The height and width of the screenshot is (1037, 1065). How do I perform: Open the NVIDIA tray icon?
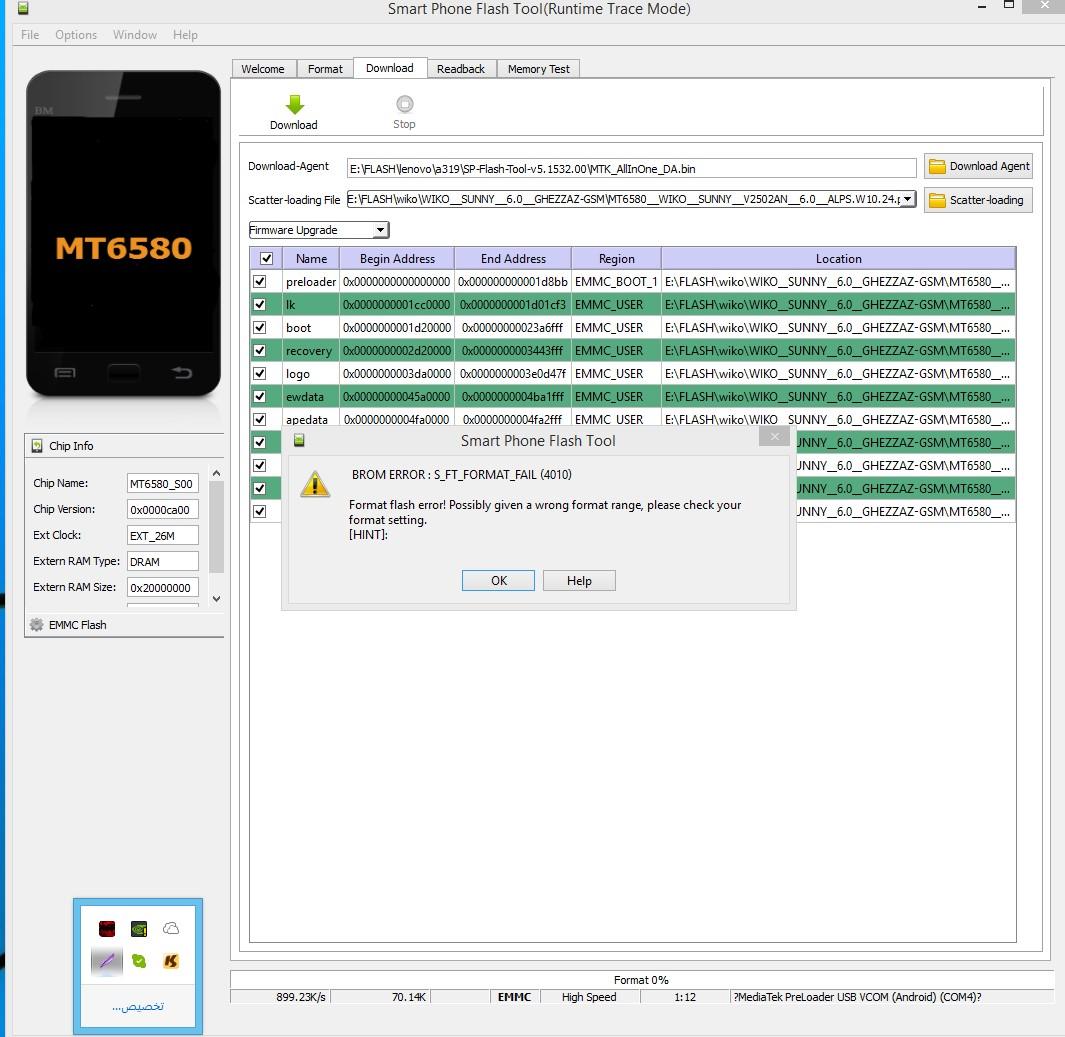139,928
